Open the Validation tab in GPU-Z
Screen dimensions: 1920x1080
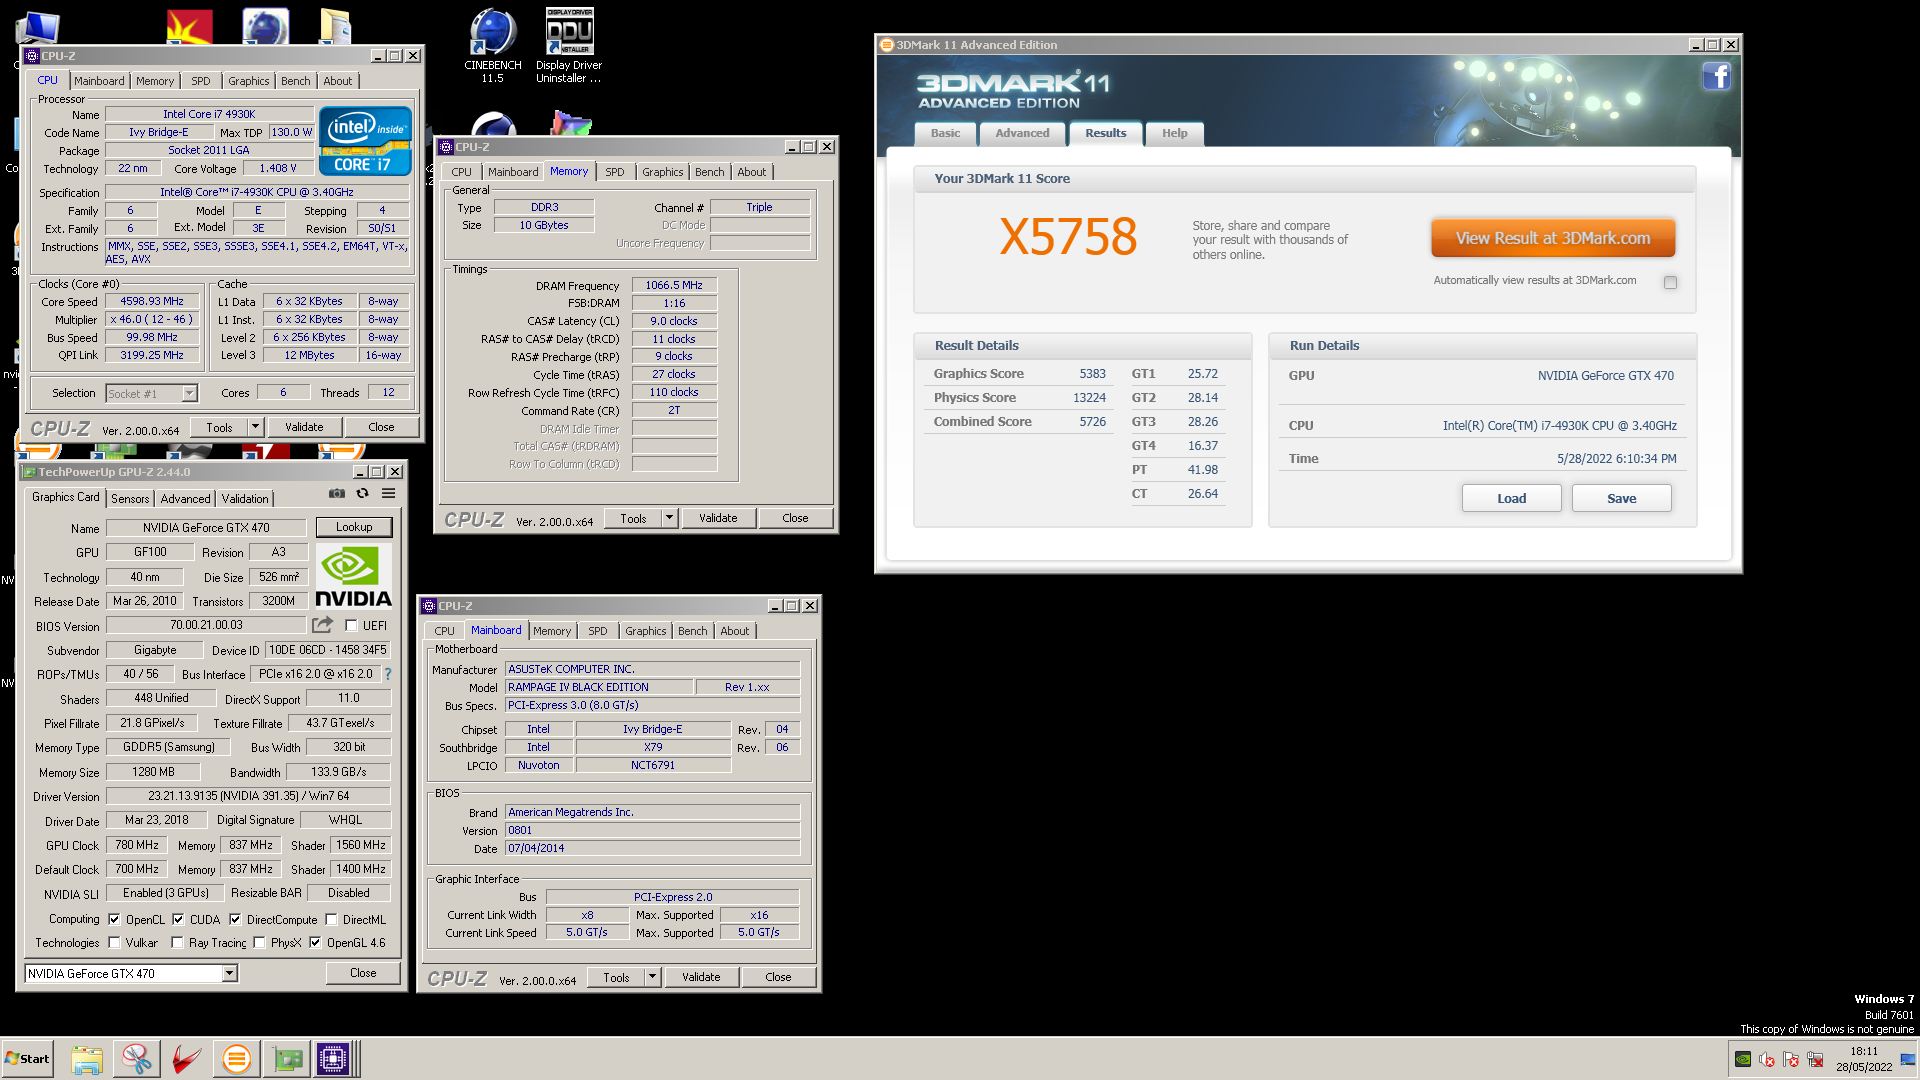245,498
